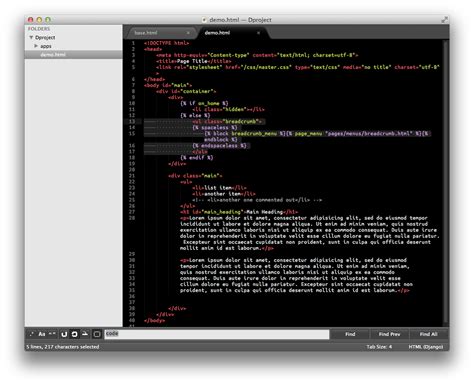Open the HTML (Django) syntax selector
Viewport: 474px width, 385px height.
click(x=426, y=347)
